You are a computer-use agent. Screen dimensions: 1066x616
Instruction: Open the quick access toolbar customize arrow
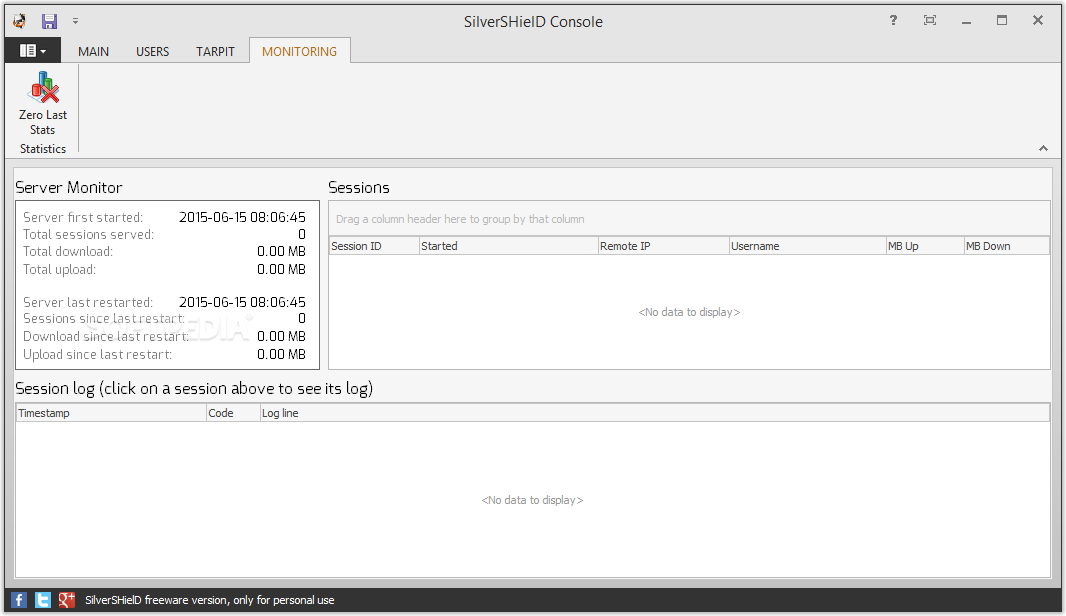click(75, 21)
